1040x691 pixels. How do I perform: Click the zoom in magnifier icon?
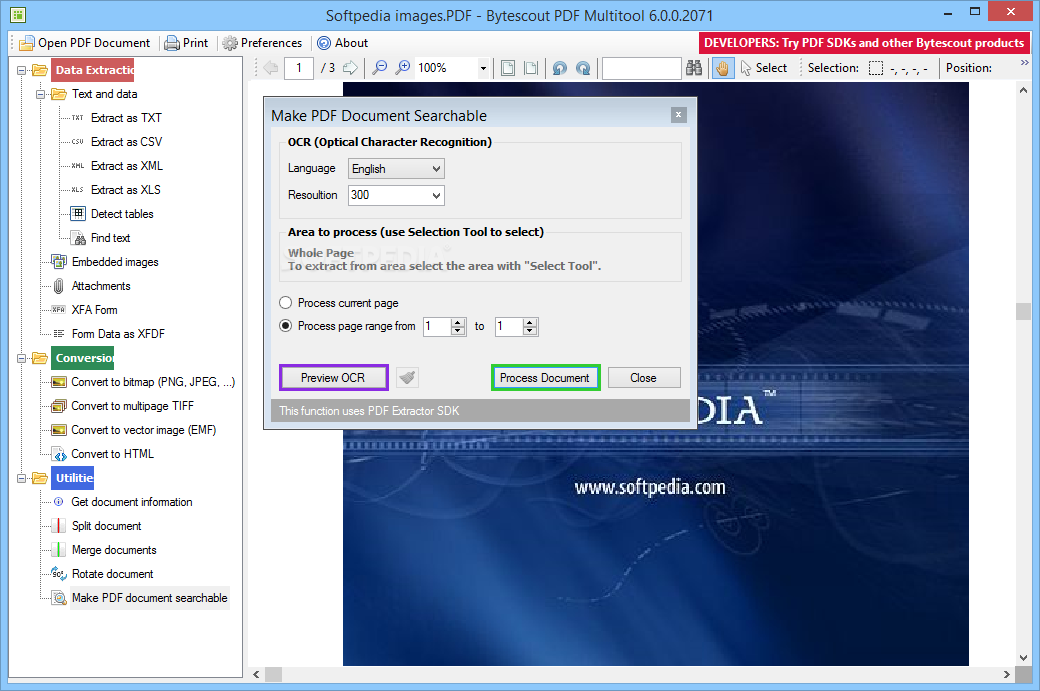click(403, 68)
